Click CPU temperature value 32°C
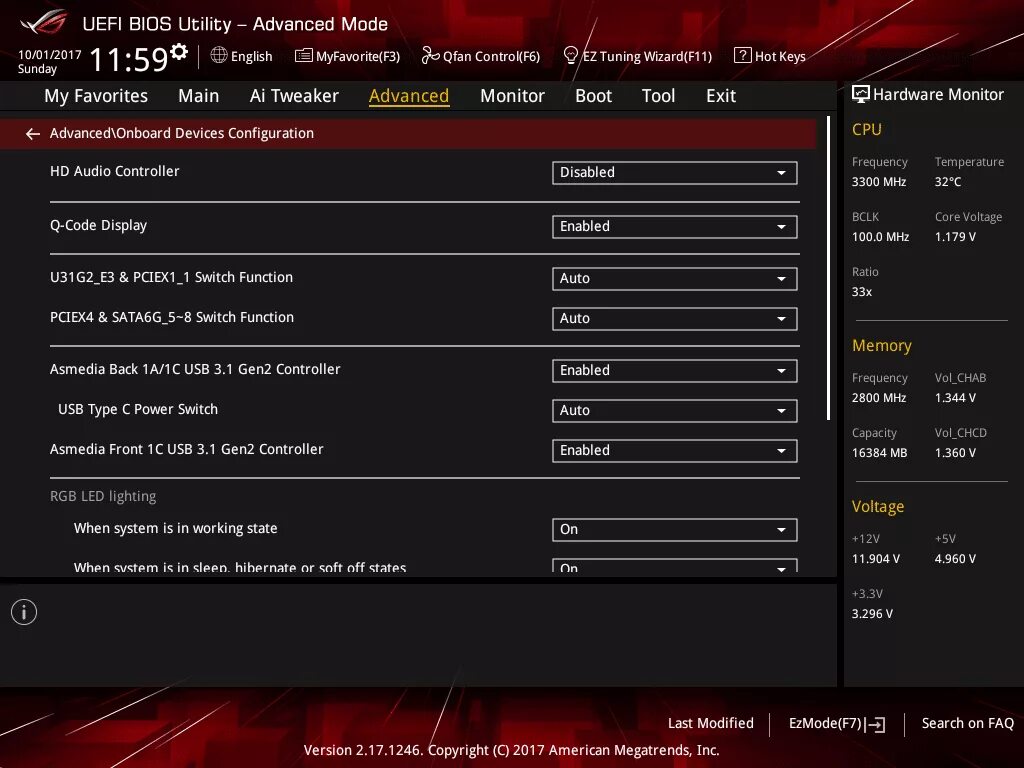The width and height of the screenshot is (1024, 768). 948,182
